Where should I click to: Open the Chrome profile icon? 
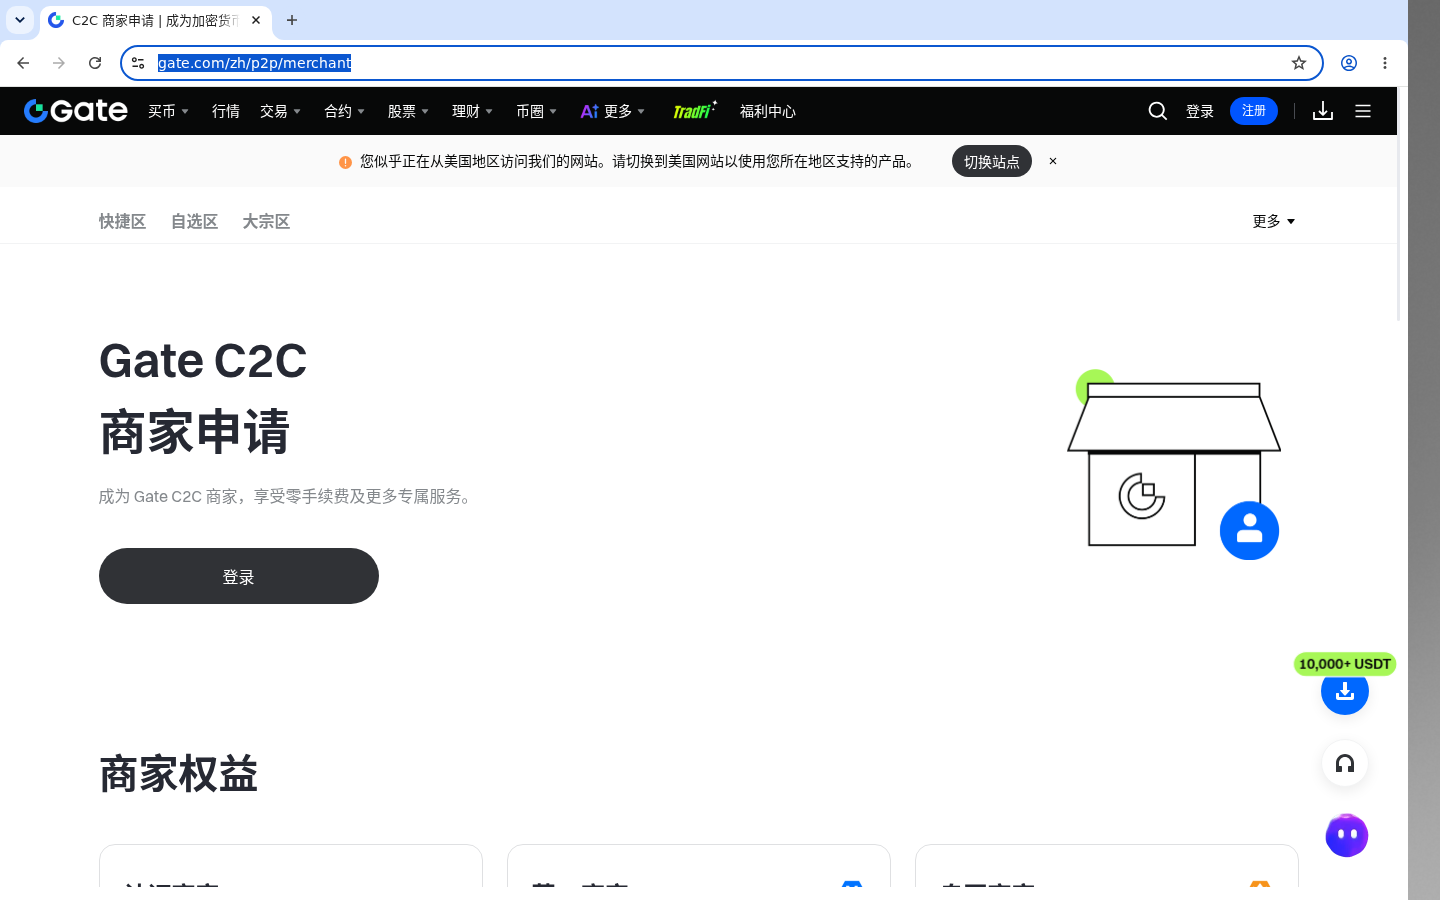pos(1349,63)
